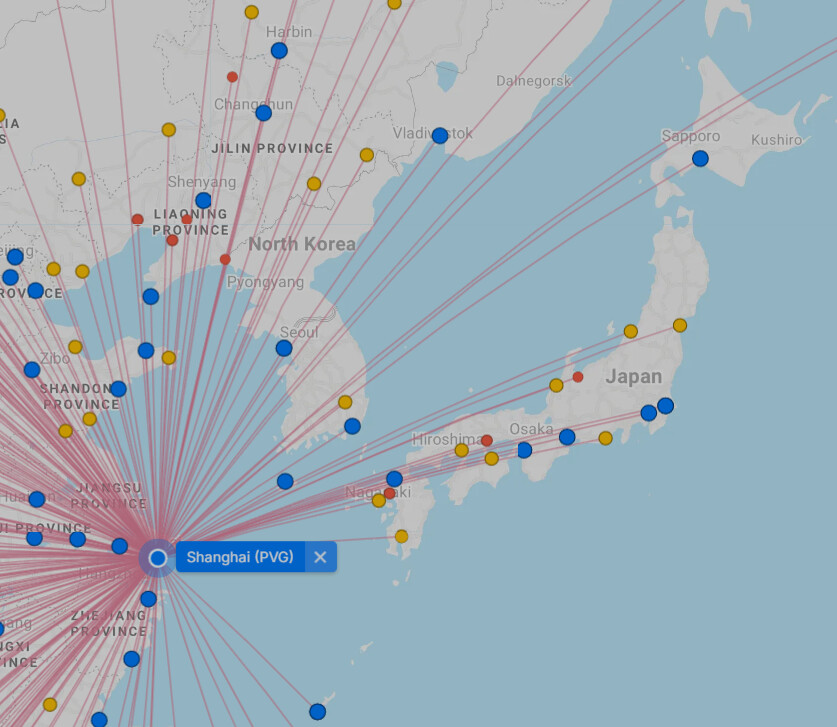Click the Shanghai (PVG) label button

240,557
